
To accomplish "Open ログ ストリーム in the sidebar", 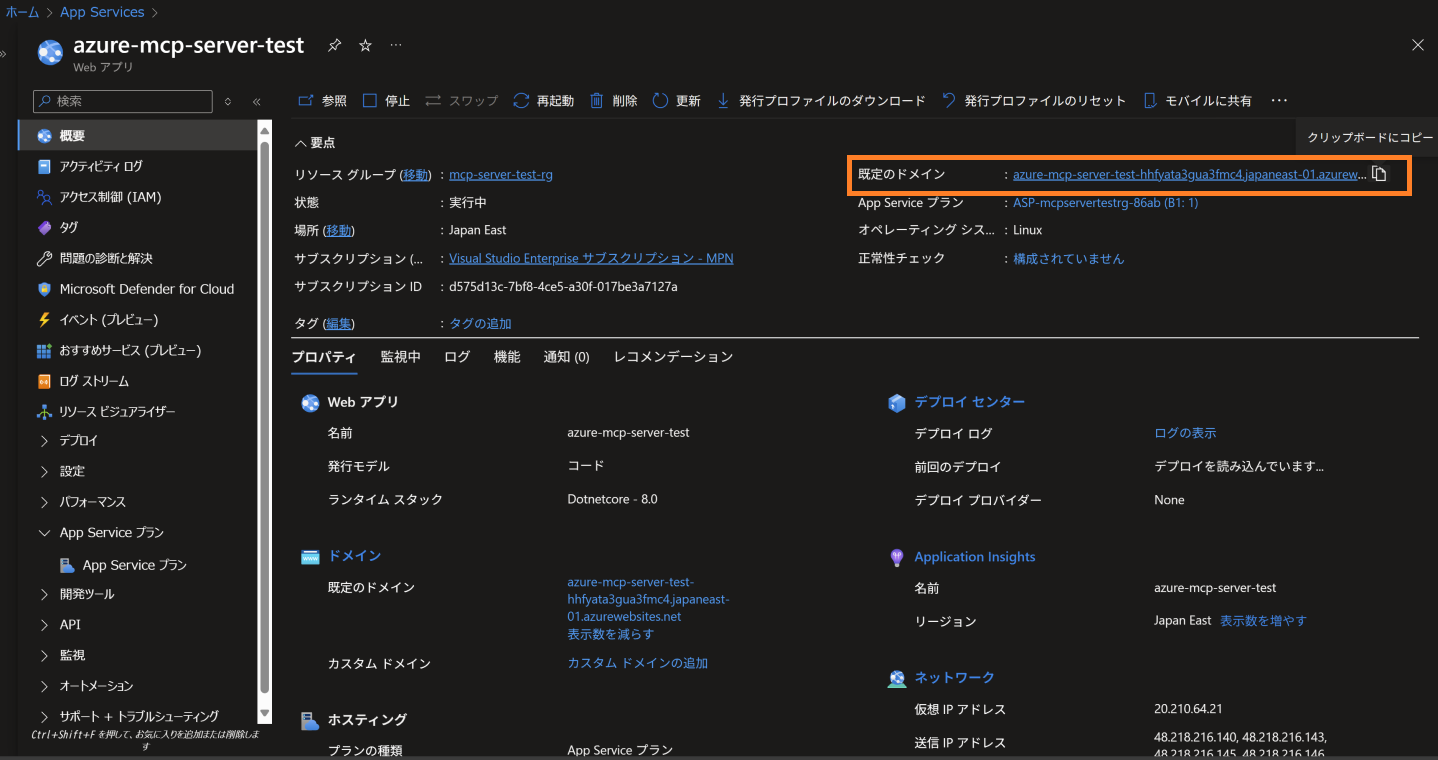I will 137,381.
